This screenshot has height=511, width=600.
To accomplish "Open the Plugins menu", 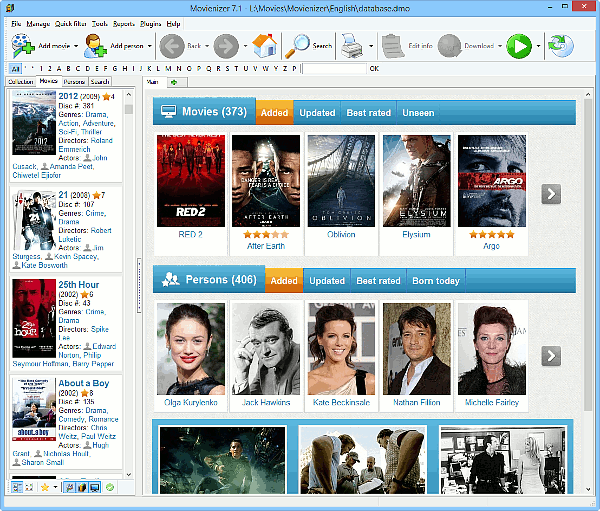I will click(x=150, y=24).
